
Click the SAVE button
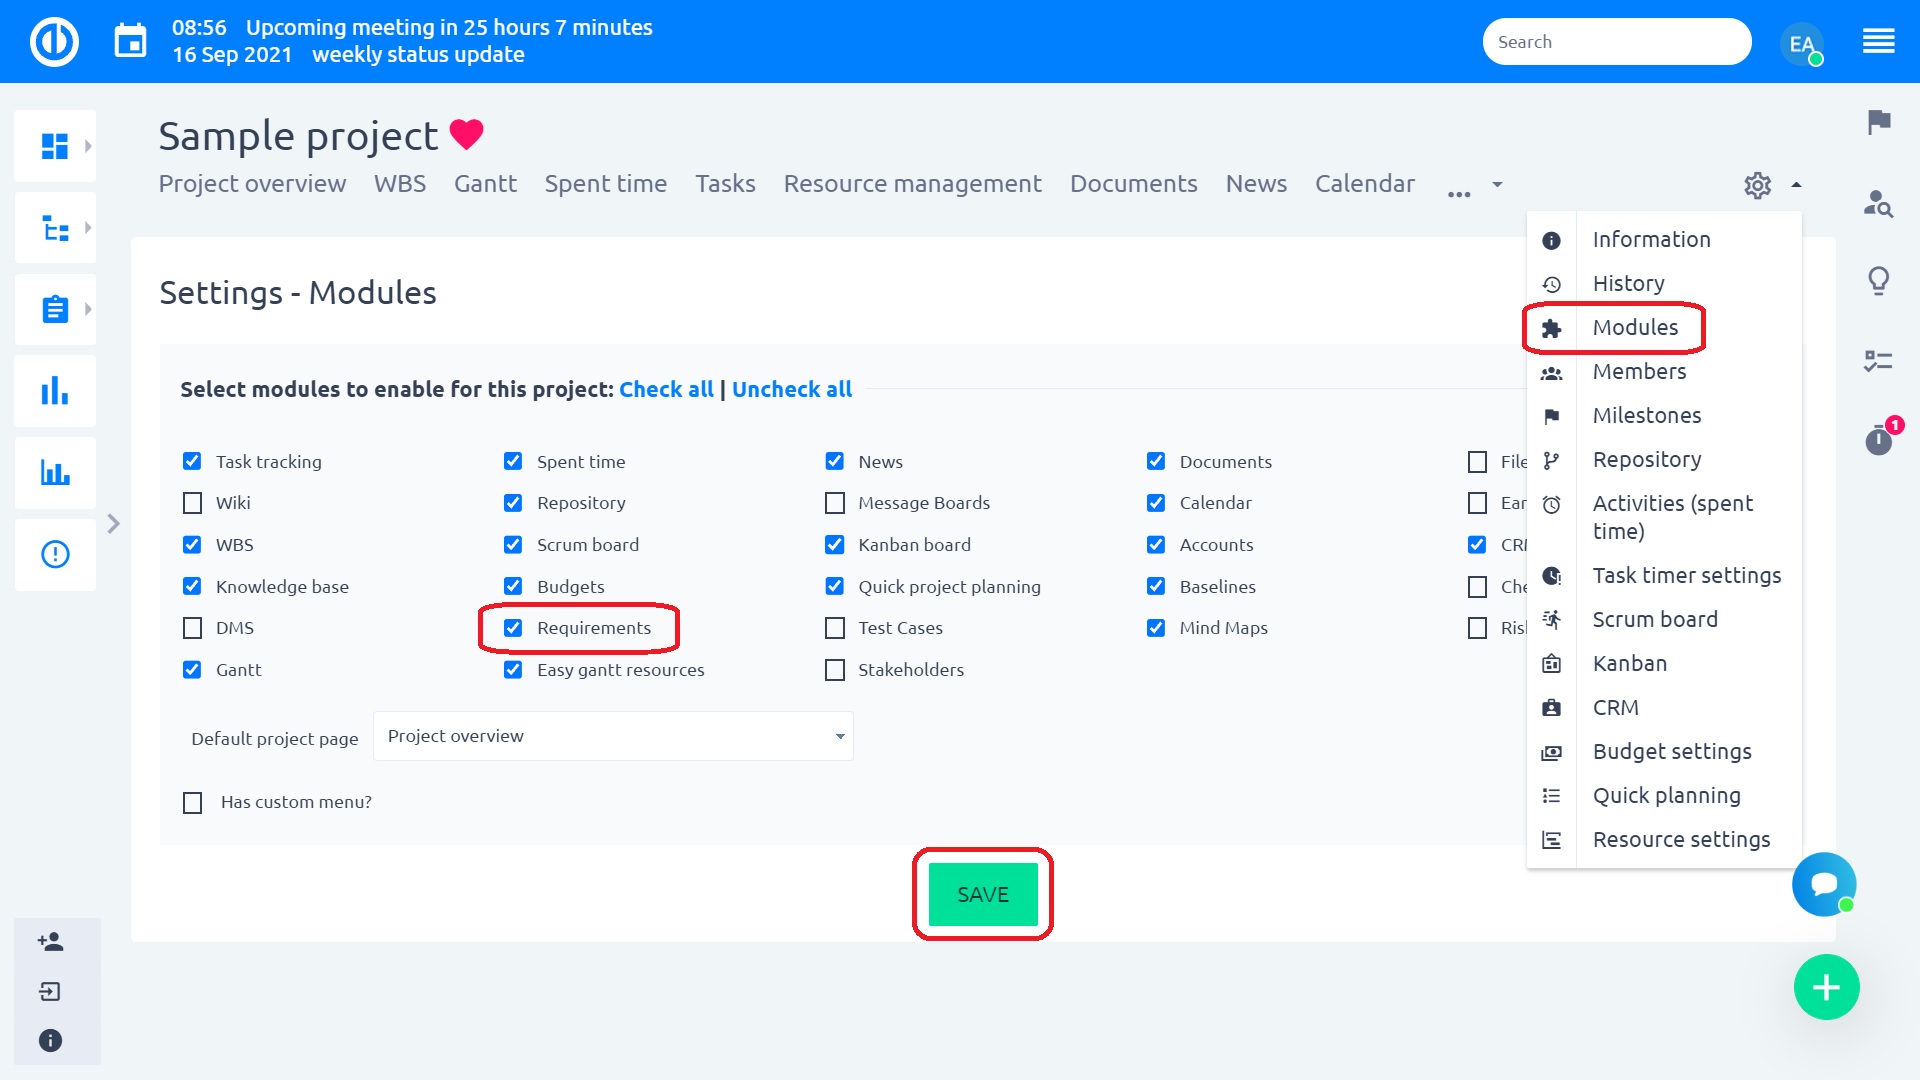[982, 895]
